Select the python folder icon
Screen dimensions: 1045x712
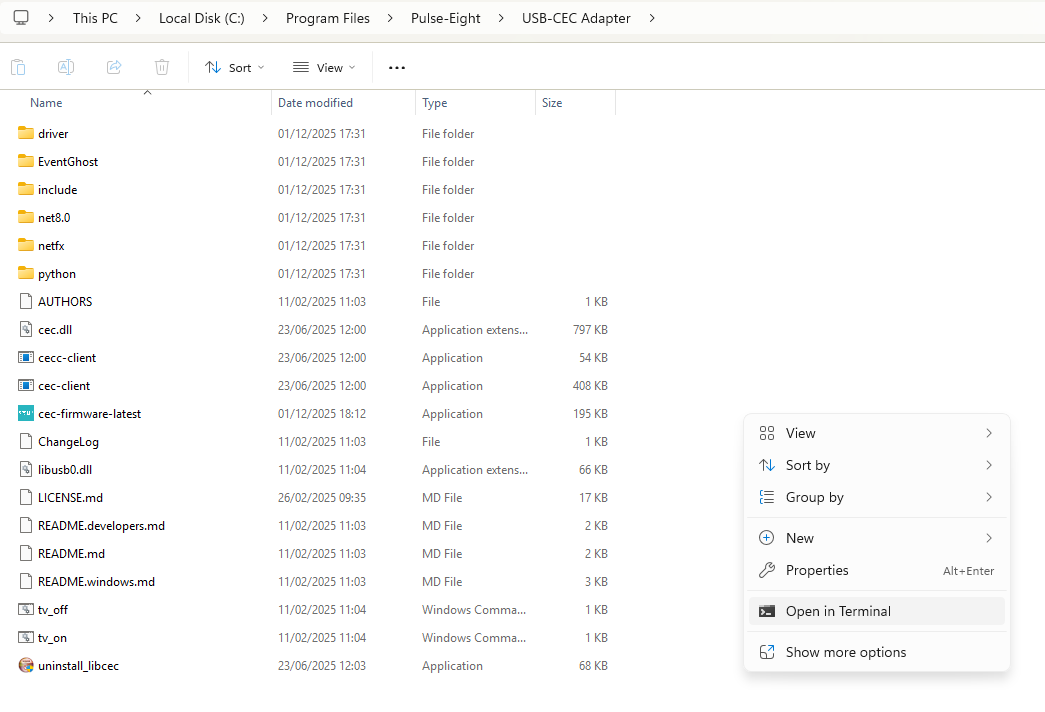(26, 273)
